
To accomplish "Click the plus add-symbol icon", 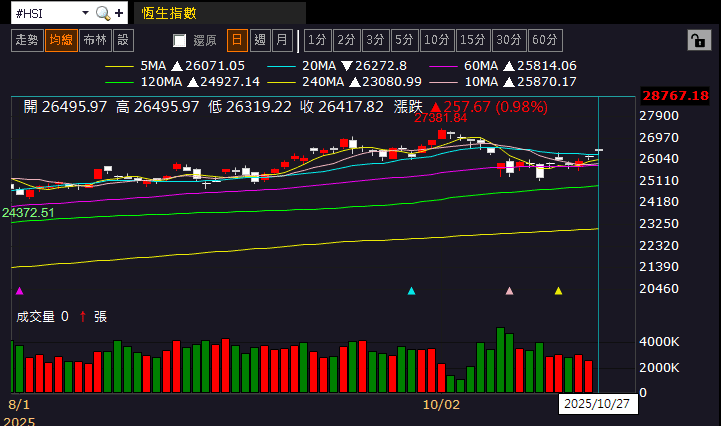I will [x=119, y=13].
